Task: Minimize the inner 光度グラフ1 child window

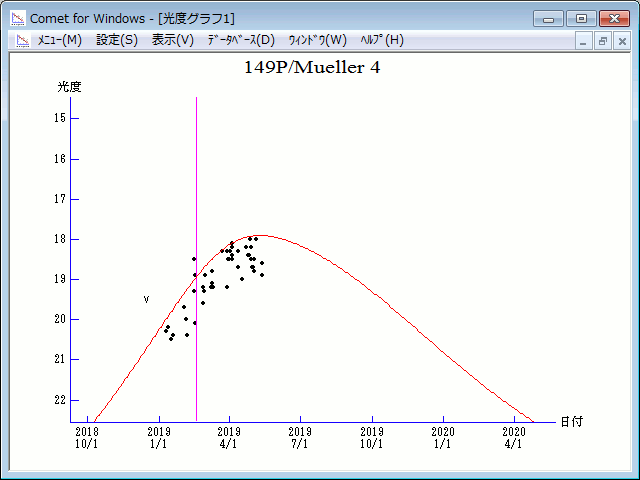Action: pyautogui.click(x=585, y=41)
